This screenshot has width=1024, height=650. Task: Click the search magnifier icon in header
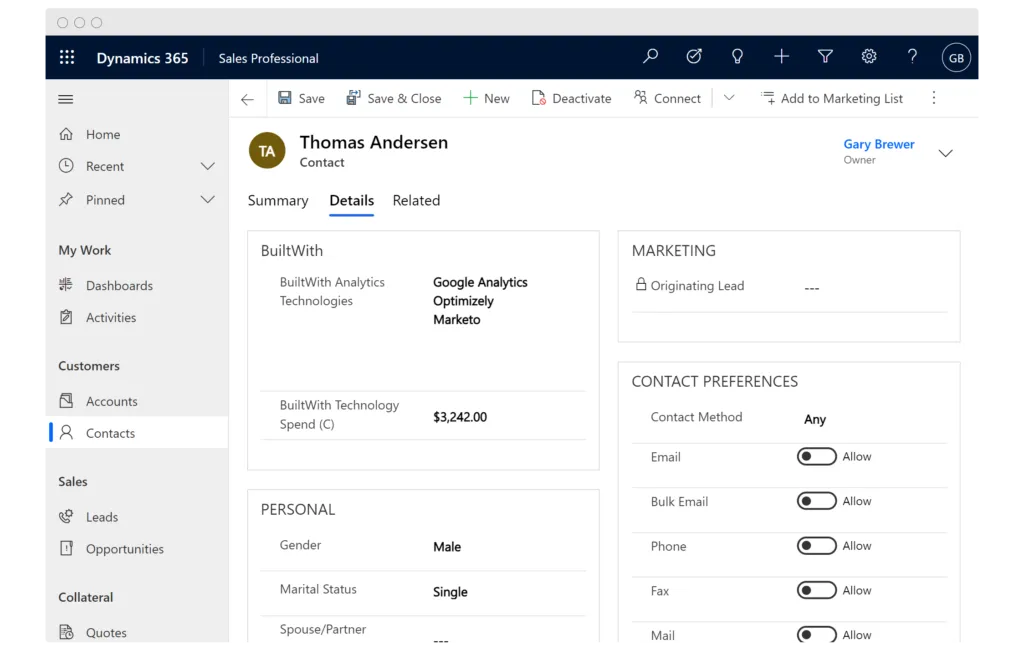tap(650, 57)
